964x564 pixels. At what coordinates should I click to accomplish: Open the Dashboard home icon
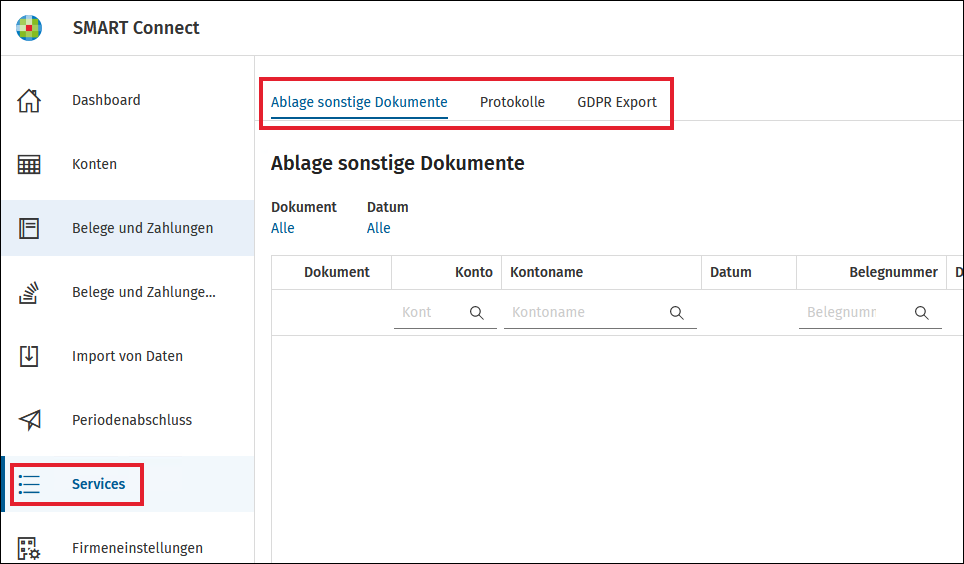tap(29, 100)
